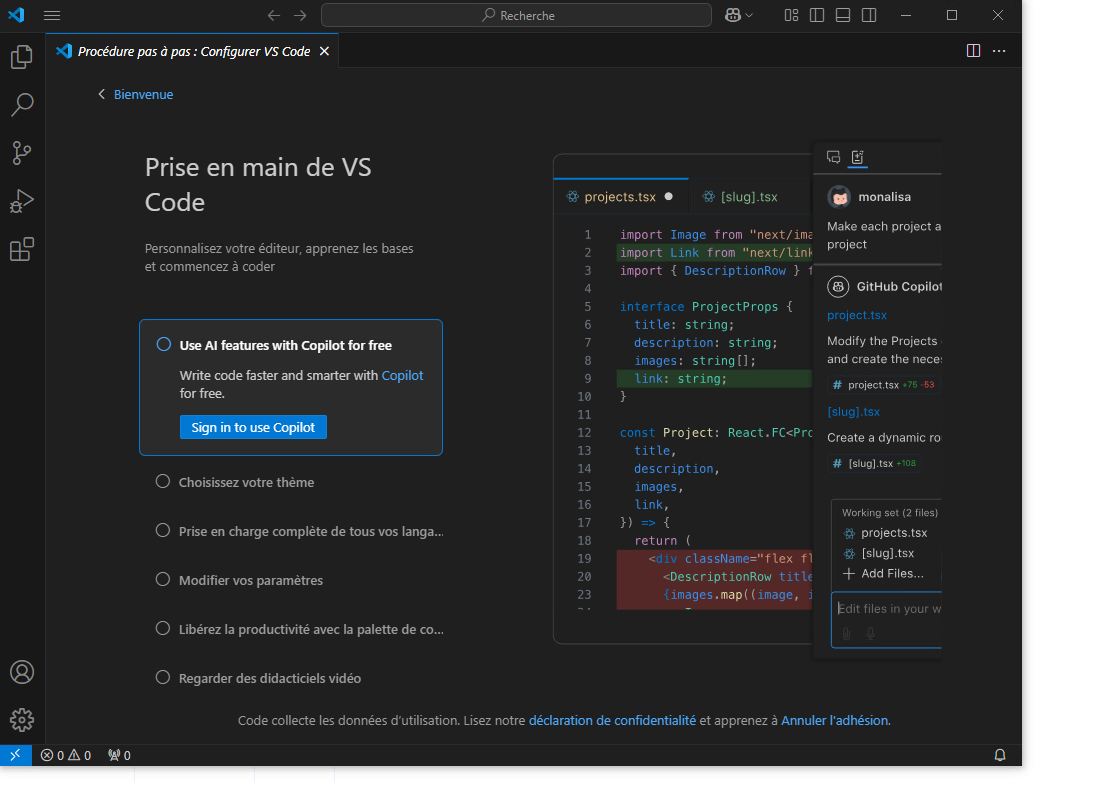
Task: Open the Run and Debug view
Action: point(22,201)
